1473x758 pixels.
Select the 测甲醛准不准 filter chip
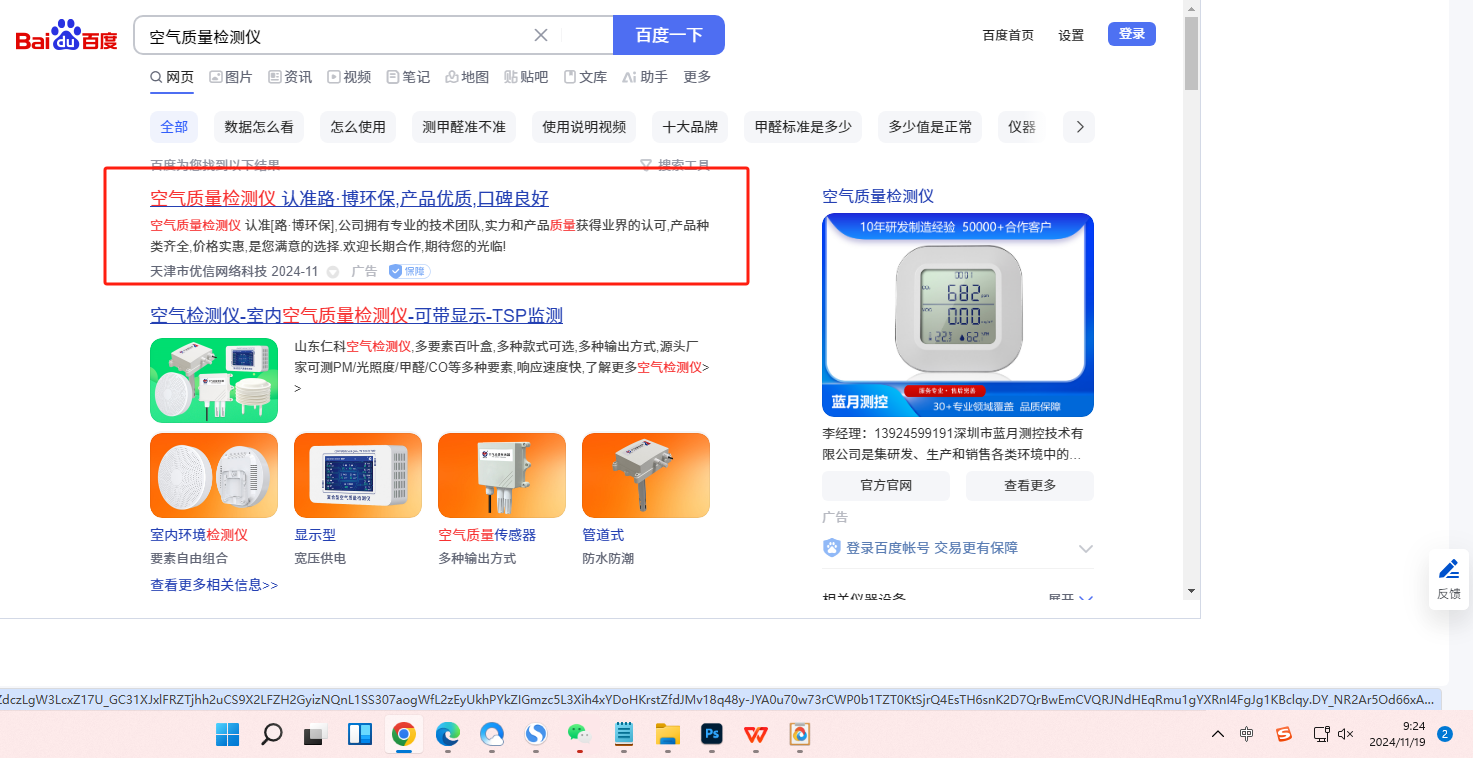tap(464, 127)
